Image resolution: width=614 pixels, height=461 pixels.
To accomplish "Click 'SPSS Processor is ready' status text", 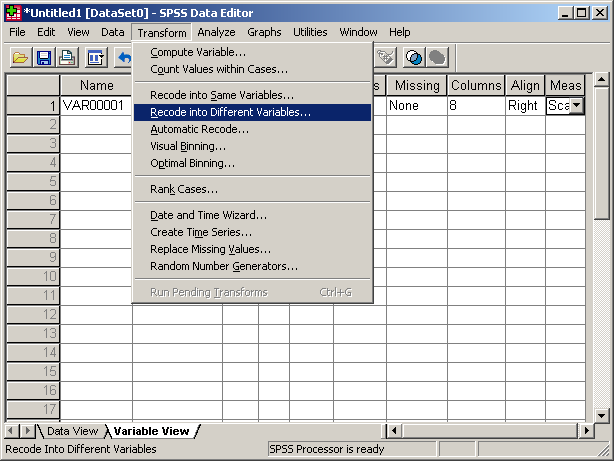I will click(327, 449).
